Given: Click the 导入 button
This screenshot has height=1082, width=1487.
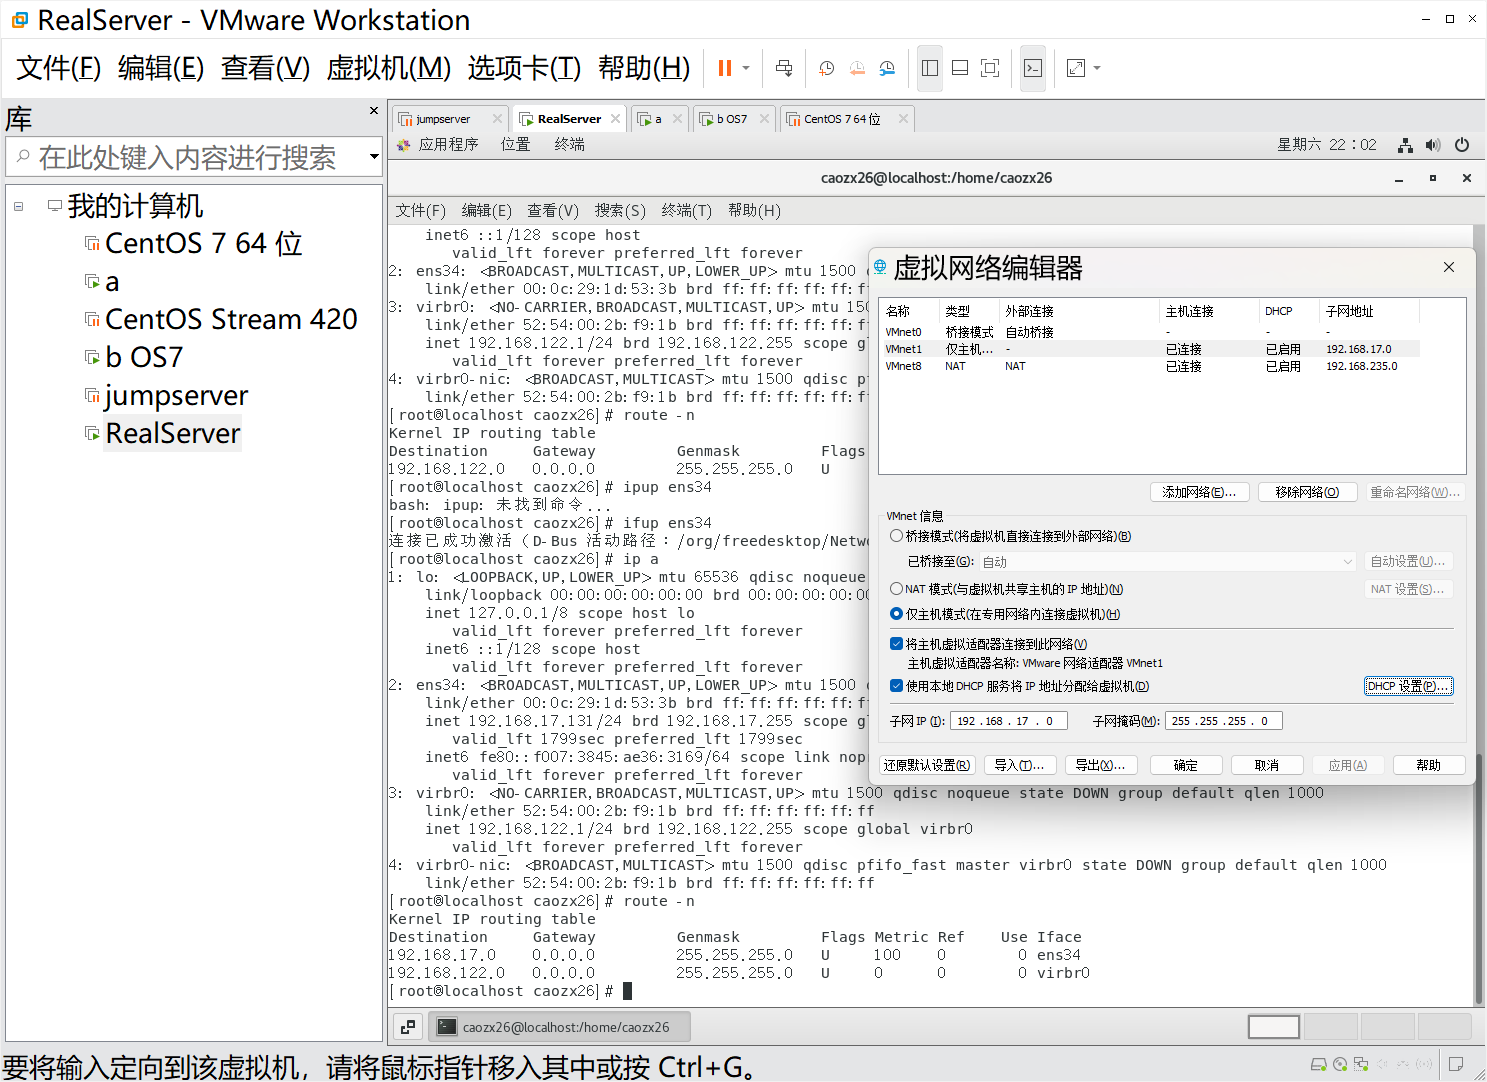Looking at the screenshot, I should point(1019,765).
